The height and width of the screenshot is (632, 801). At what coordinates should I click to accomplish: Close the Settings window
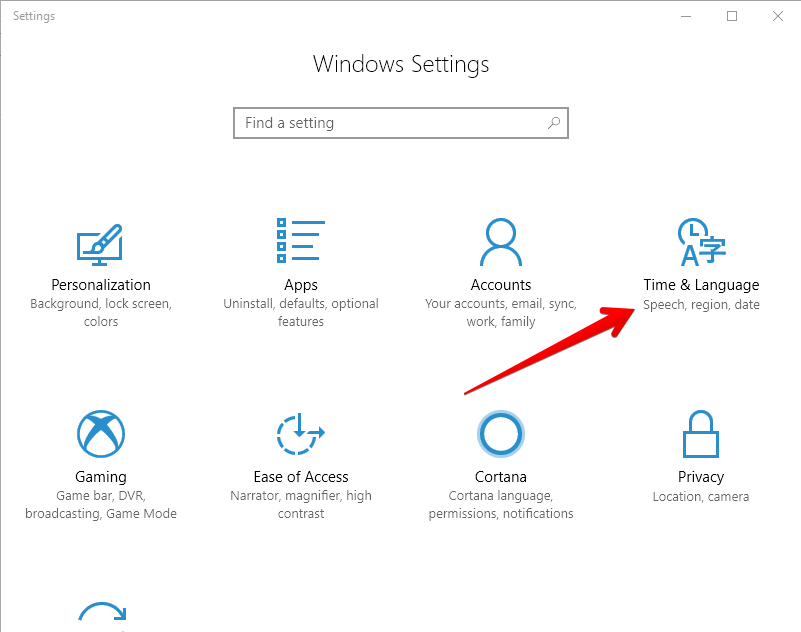(x=778, y=16)
